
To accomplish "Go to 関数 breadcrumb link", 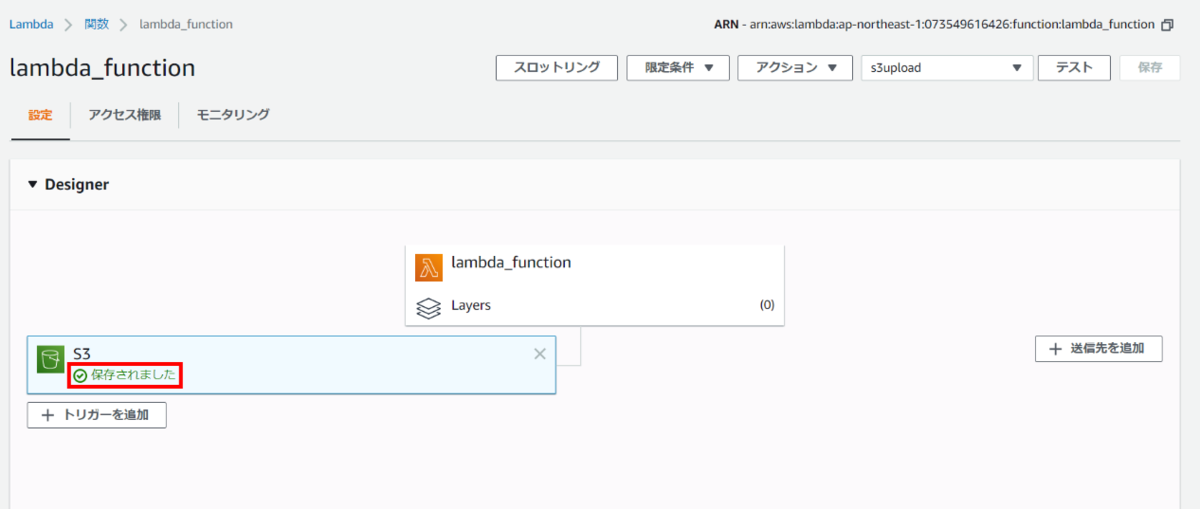I will pyautogui.click(x=97, y=24).
